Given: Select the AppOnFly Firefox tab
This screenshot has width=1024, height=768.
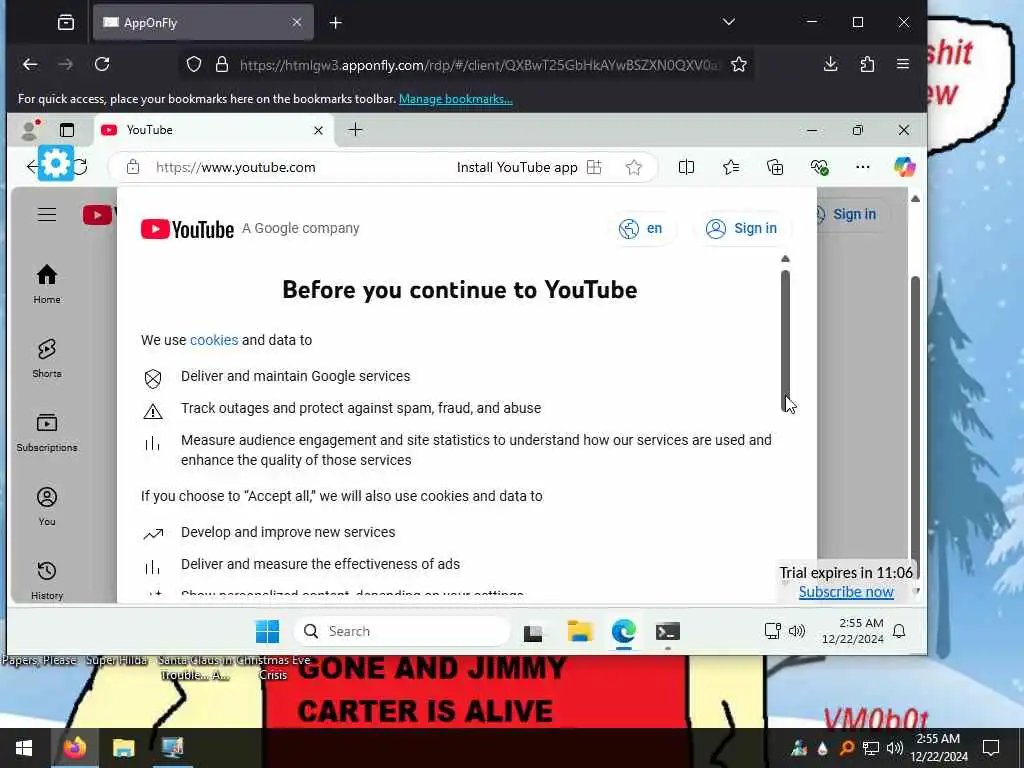Looking at the screenshot, I should point(203,23).
